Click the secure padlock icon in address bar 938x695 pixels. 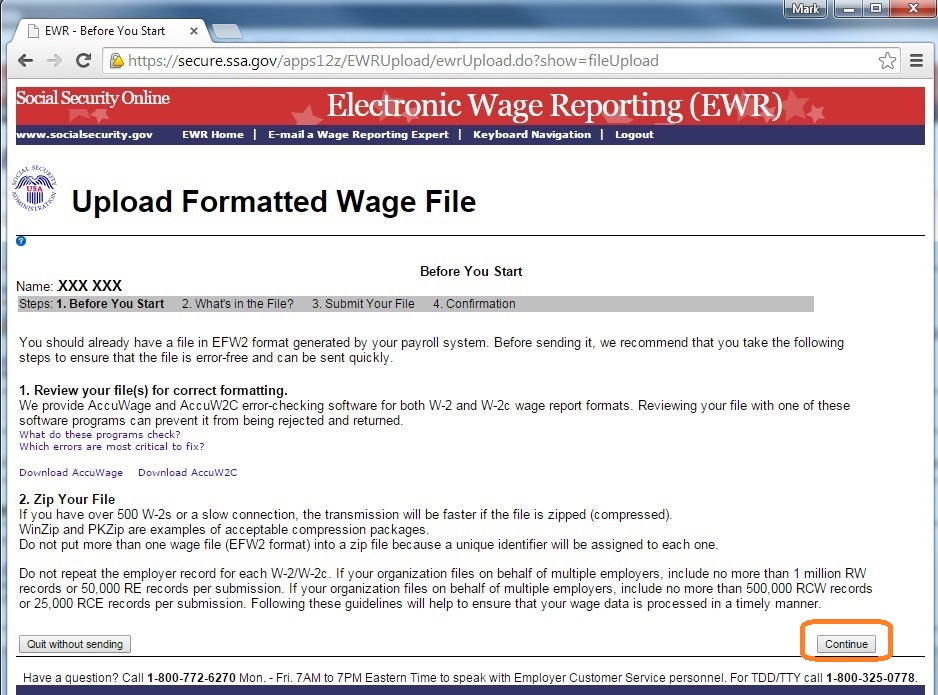pos(116,61)
